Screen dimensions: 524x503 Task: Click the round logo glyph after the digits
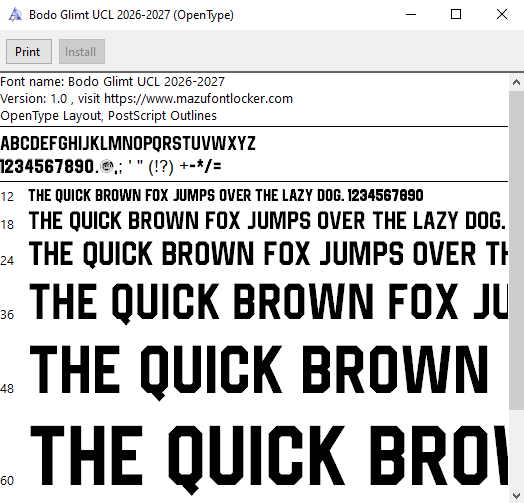(107, 166)
